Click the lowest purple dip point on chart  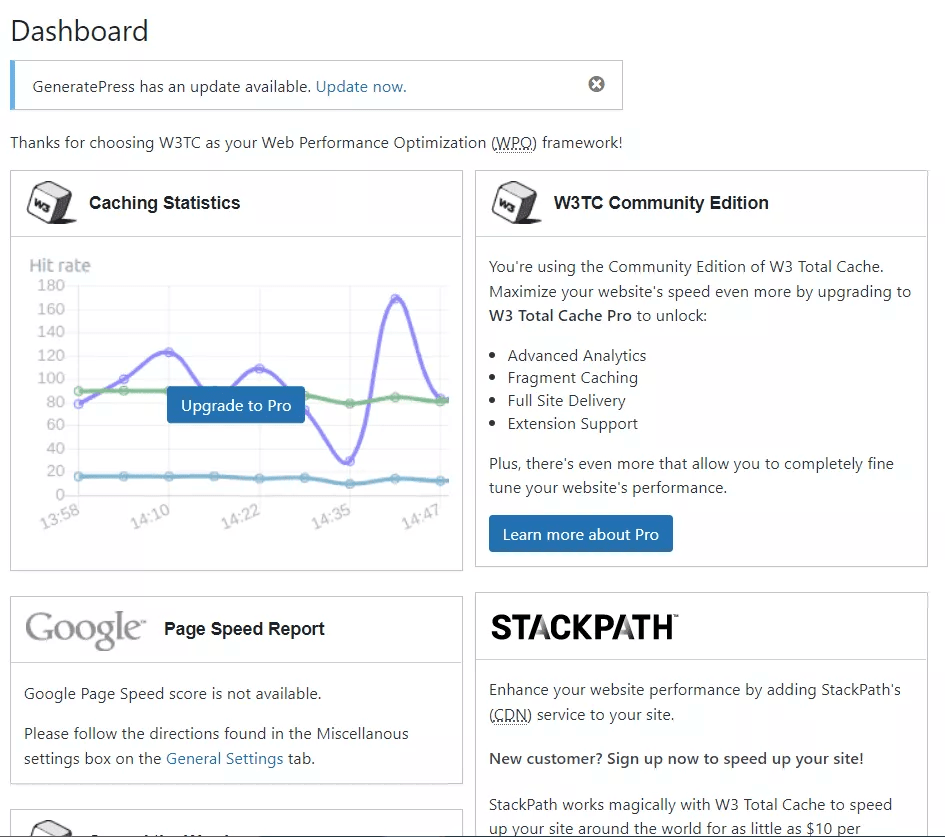(x=349, y=461)
